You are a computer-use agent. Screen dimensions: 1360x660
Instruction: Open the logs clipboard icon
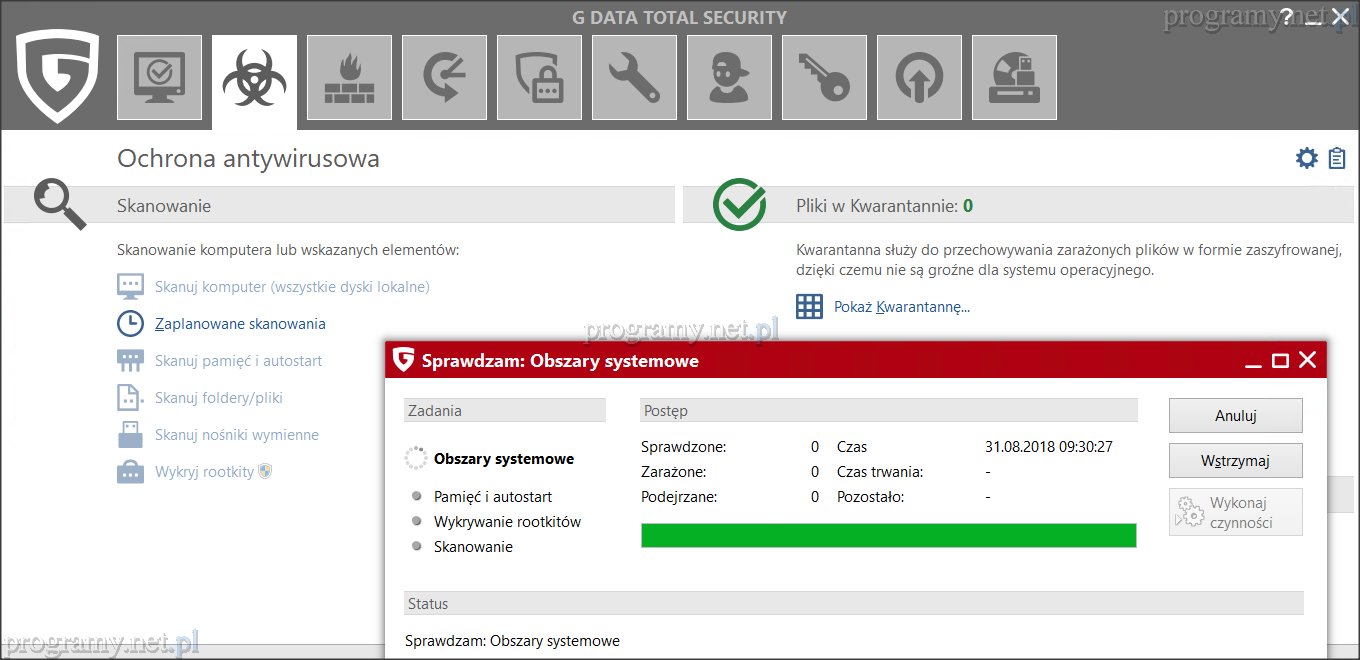point(1337,158)
